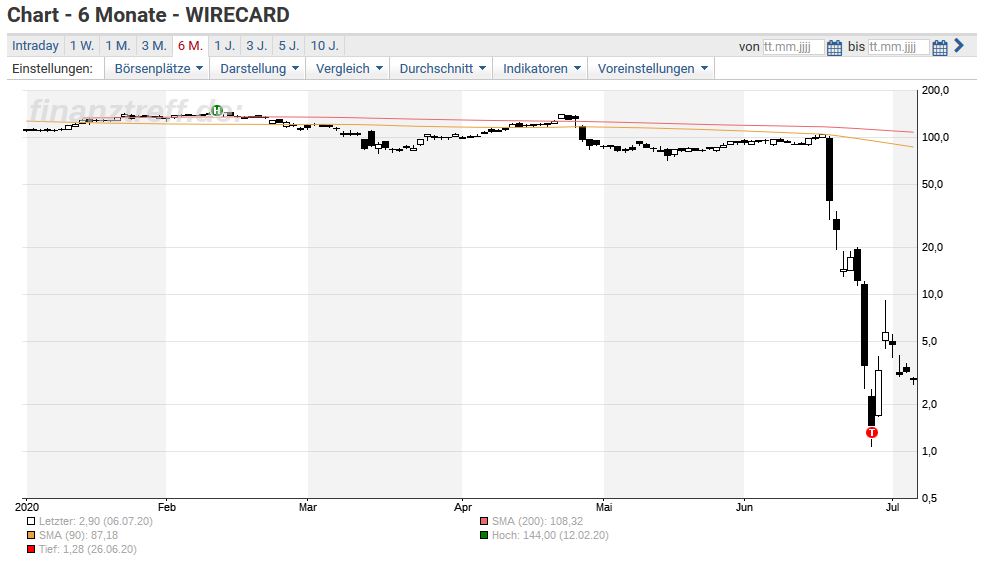Open the Durchschnitt dropdown menu

tap(442, 69)
